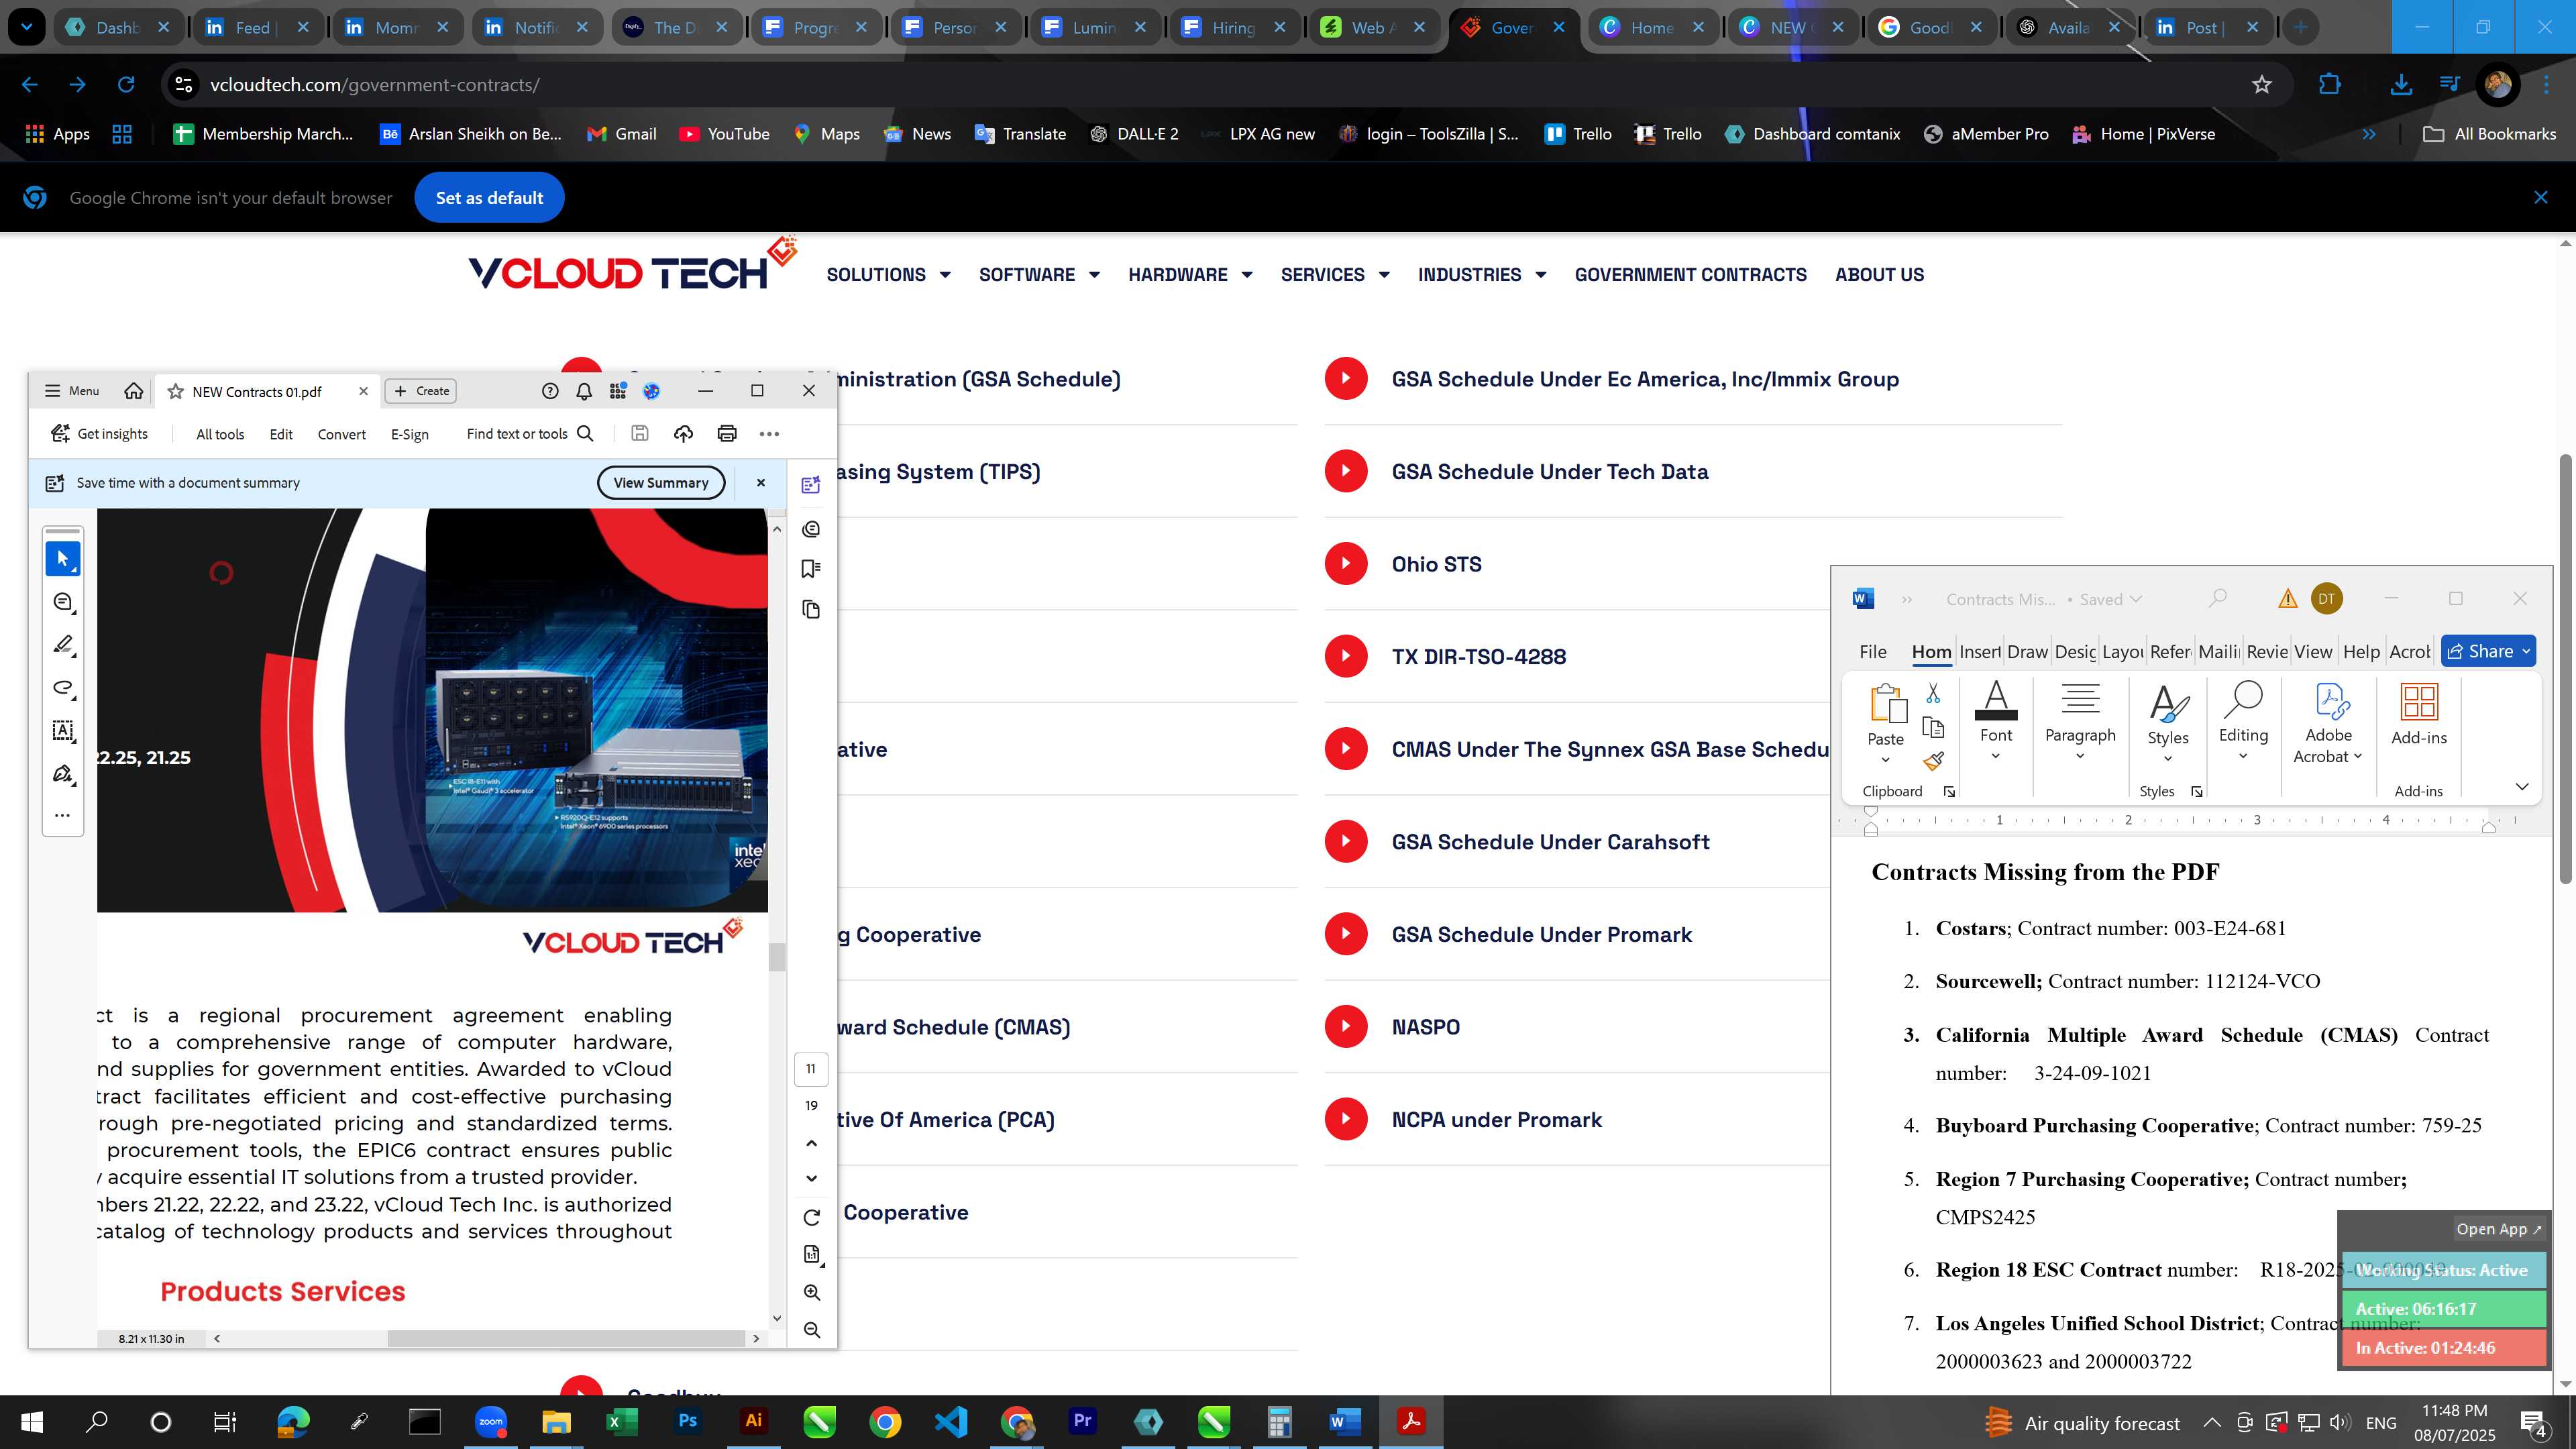Choose the freehand draw tool in Acrobat
Viewport: 2576px width, 1449px height.
63,688
